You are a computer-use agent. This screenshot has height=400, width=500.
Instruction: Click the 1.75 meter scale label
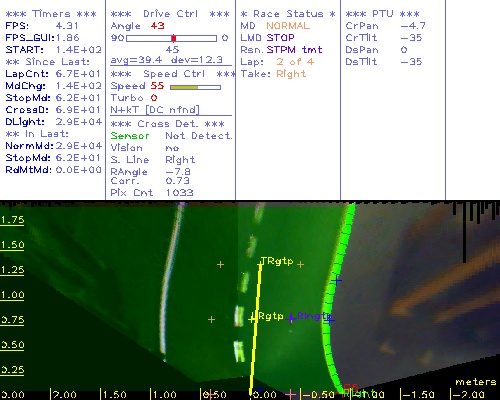[12, 220]
